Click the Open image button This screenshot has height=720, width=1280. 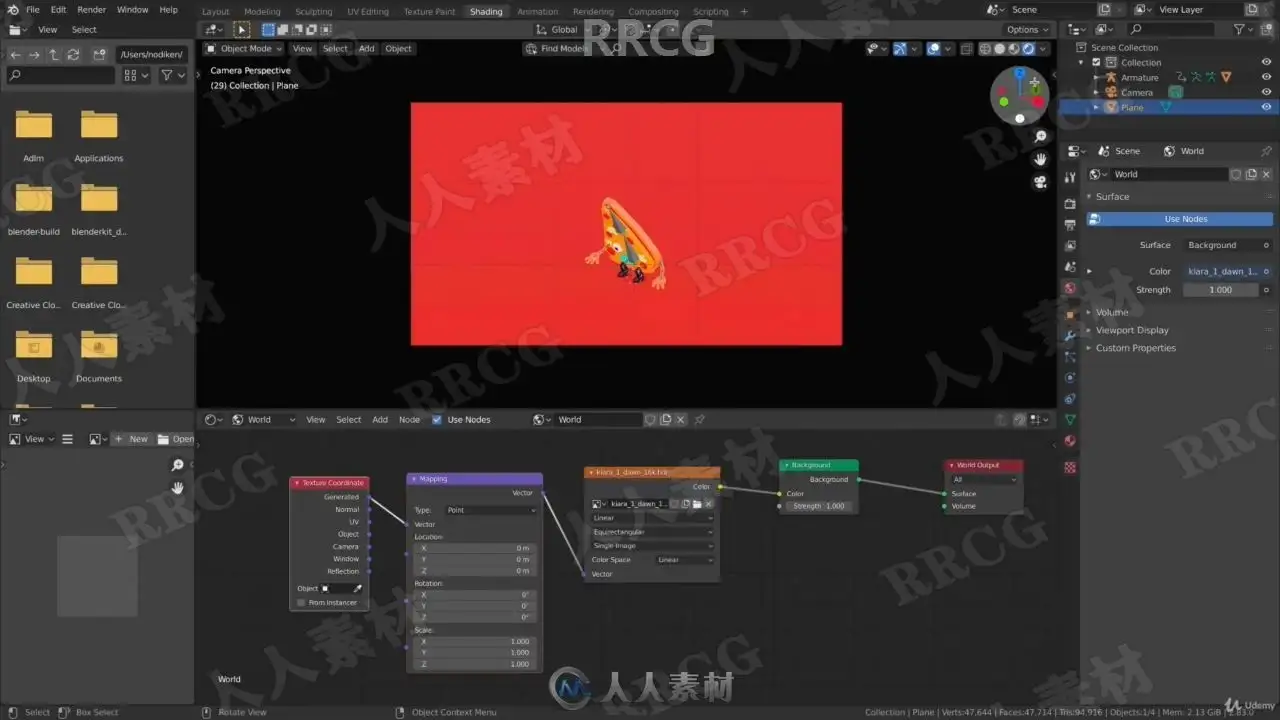coord(175,439)
